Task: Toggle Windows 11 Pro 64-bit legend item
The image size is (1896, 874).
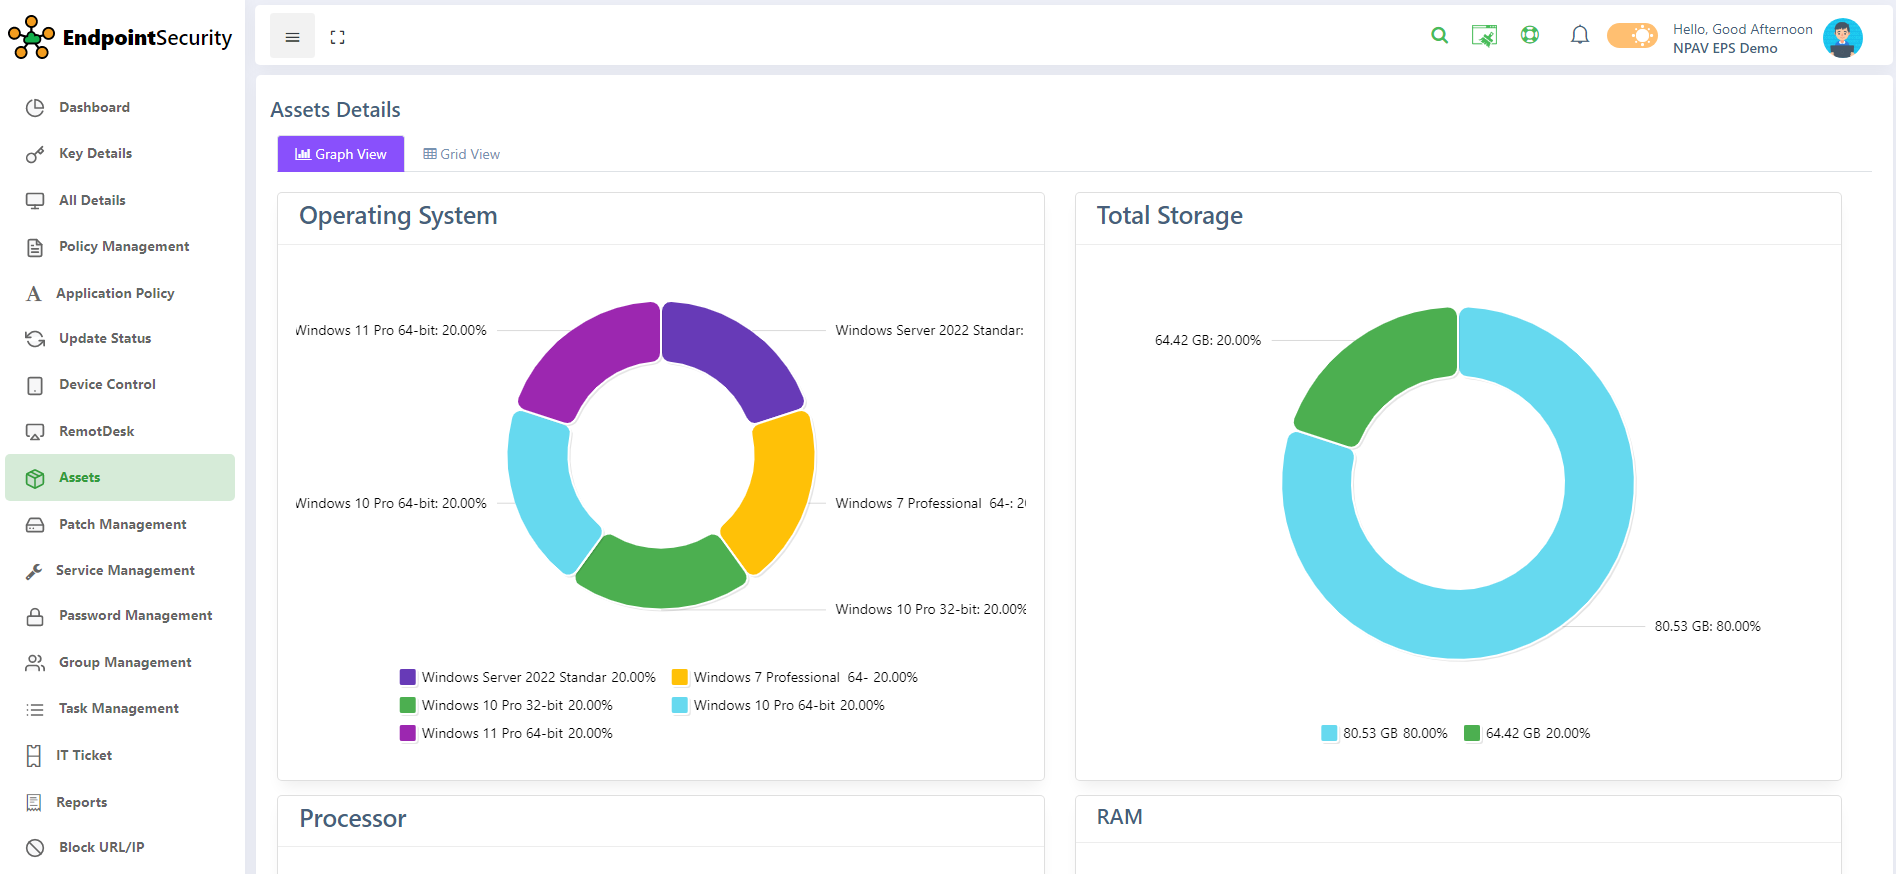Action: coord(506,733)
